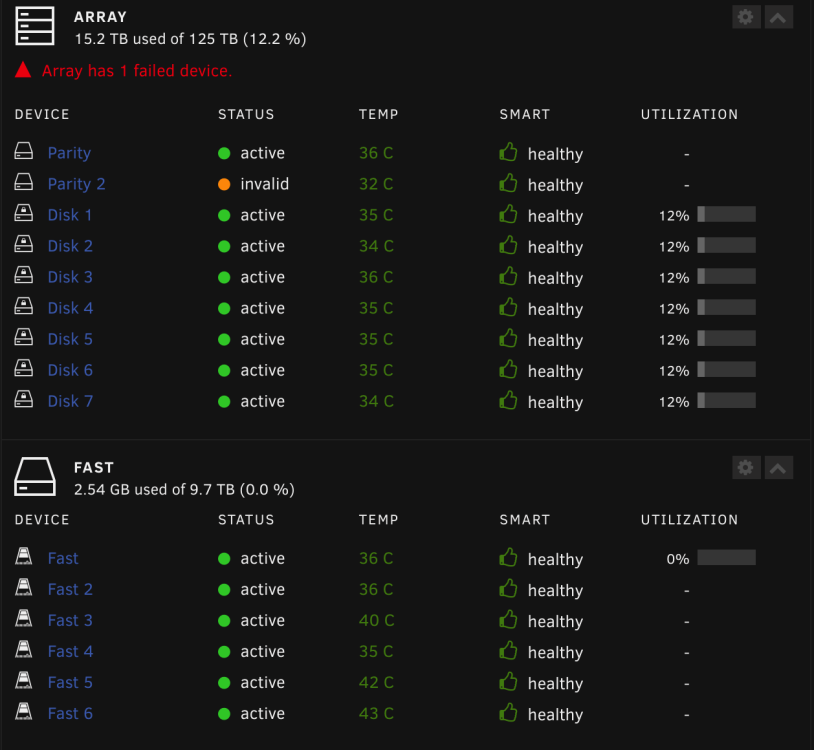Click the disk icon beside Disk 1

click(23, 213)
